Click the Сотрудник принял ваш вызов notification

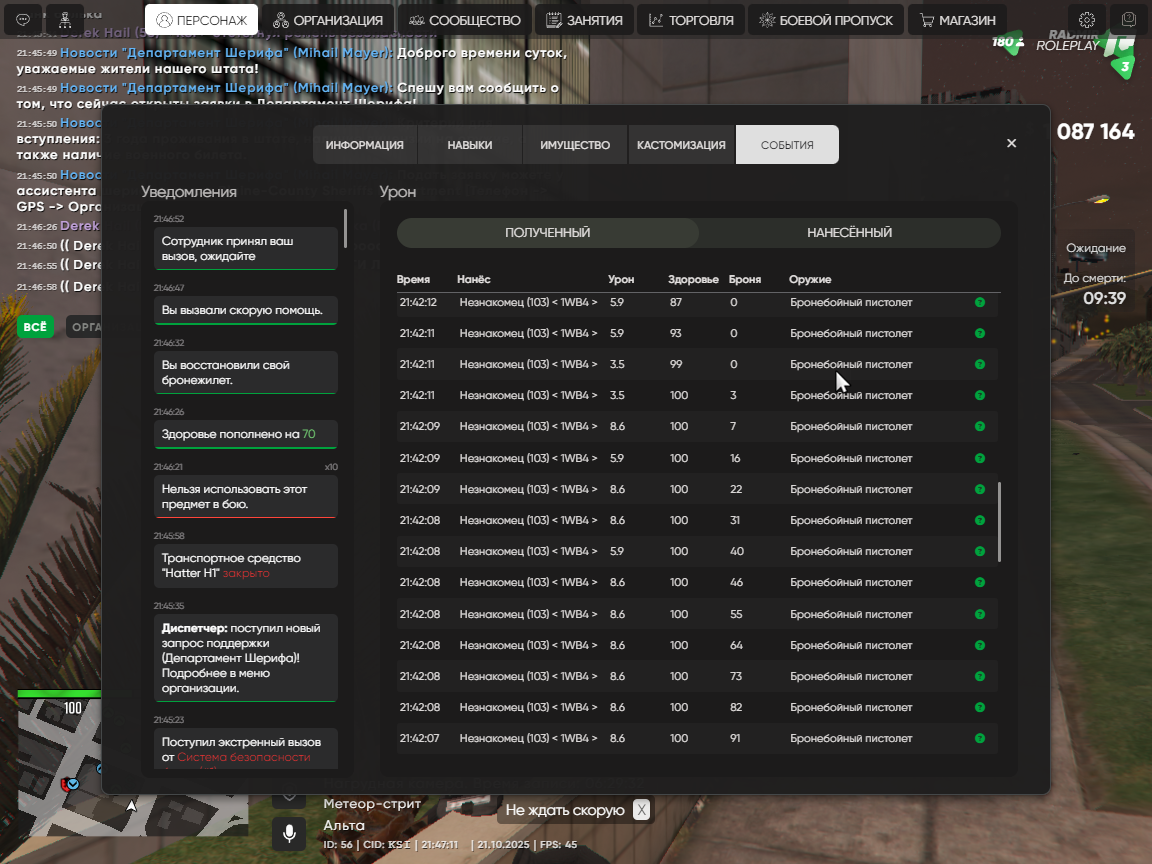246,249
